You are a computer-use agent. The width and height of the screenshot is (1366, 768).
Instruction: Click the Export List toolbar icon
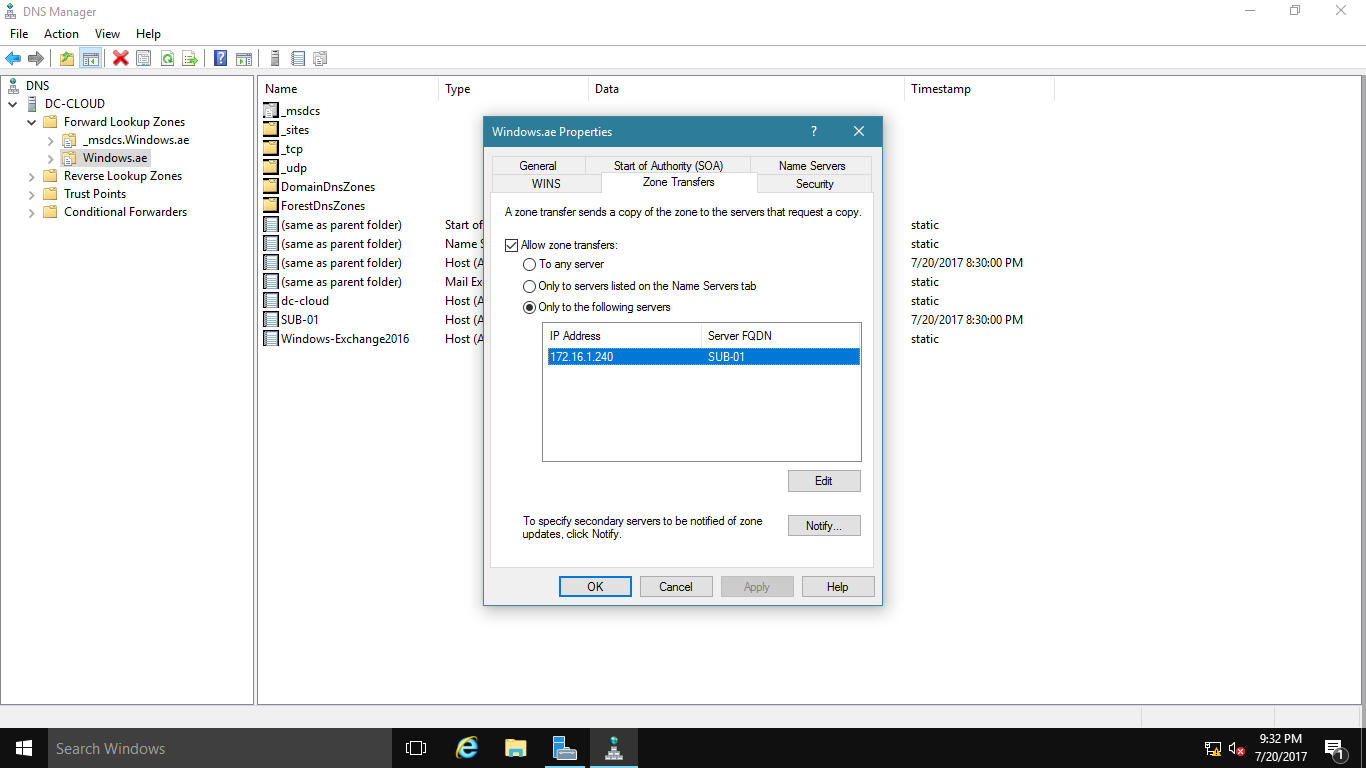coord(190,59)
